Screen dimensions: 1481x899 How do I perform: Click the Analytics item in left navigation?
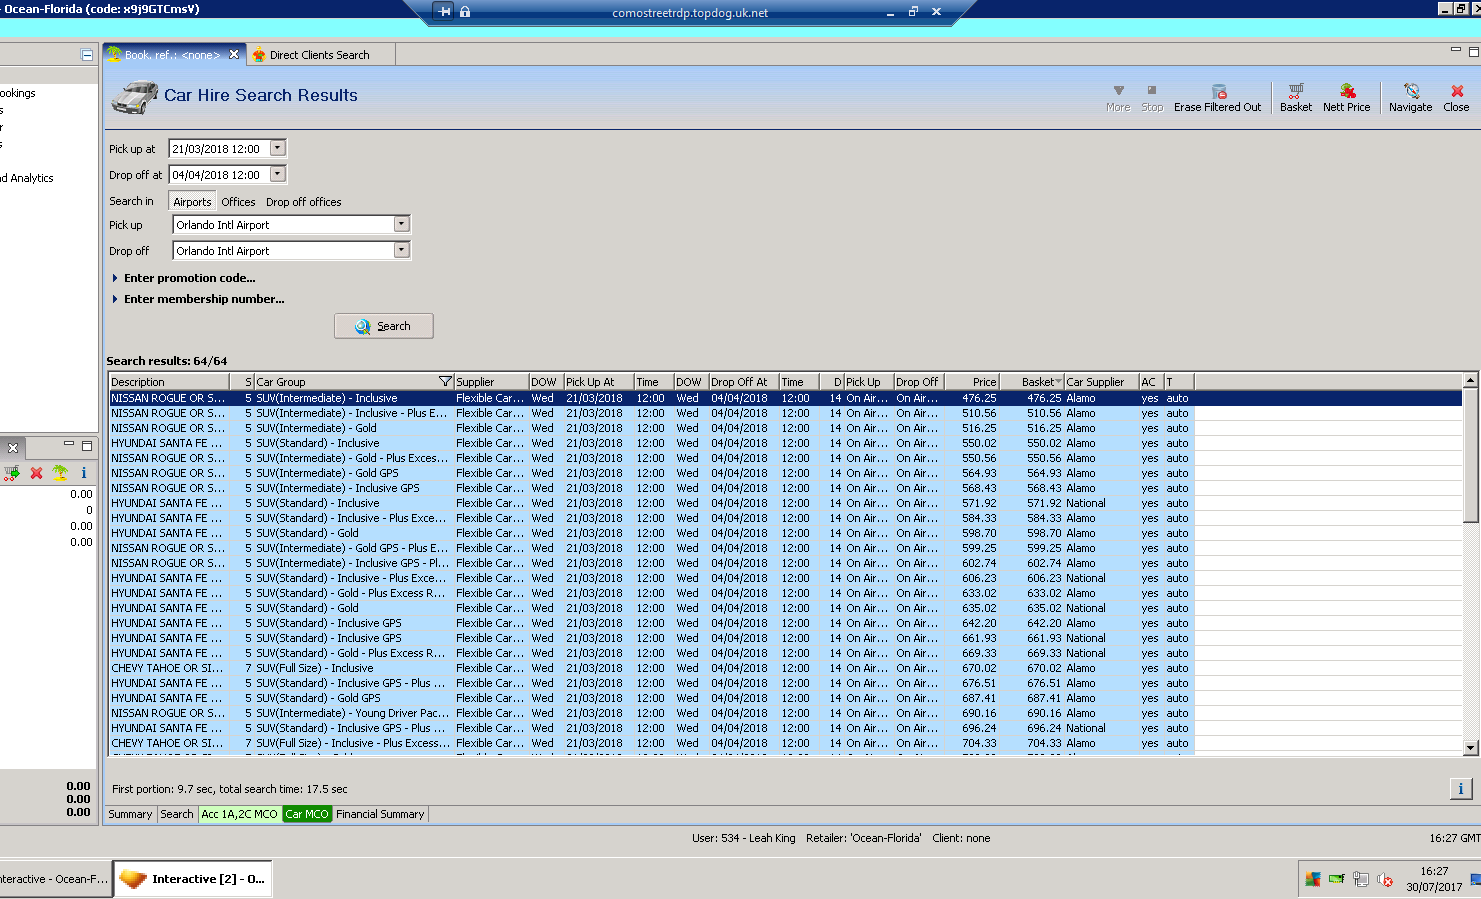(27, 178)
